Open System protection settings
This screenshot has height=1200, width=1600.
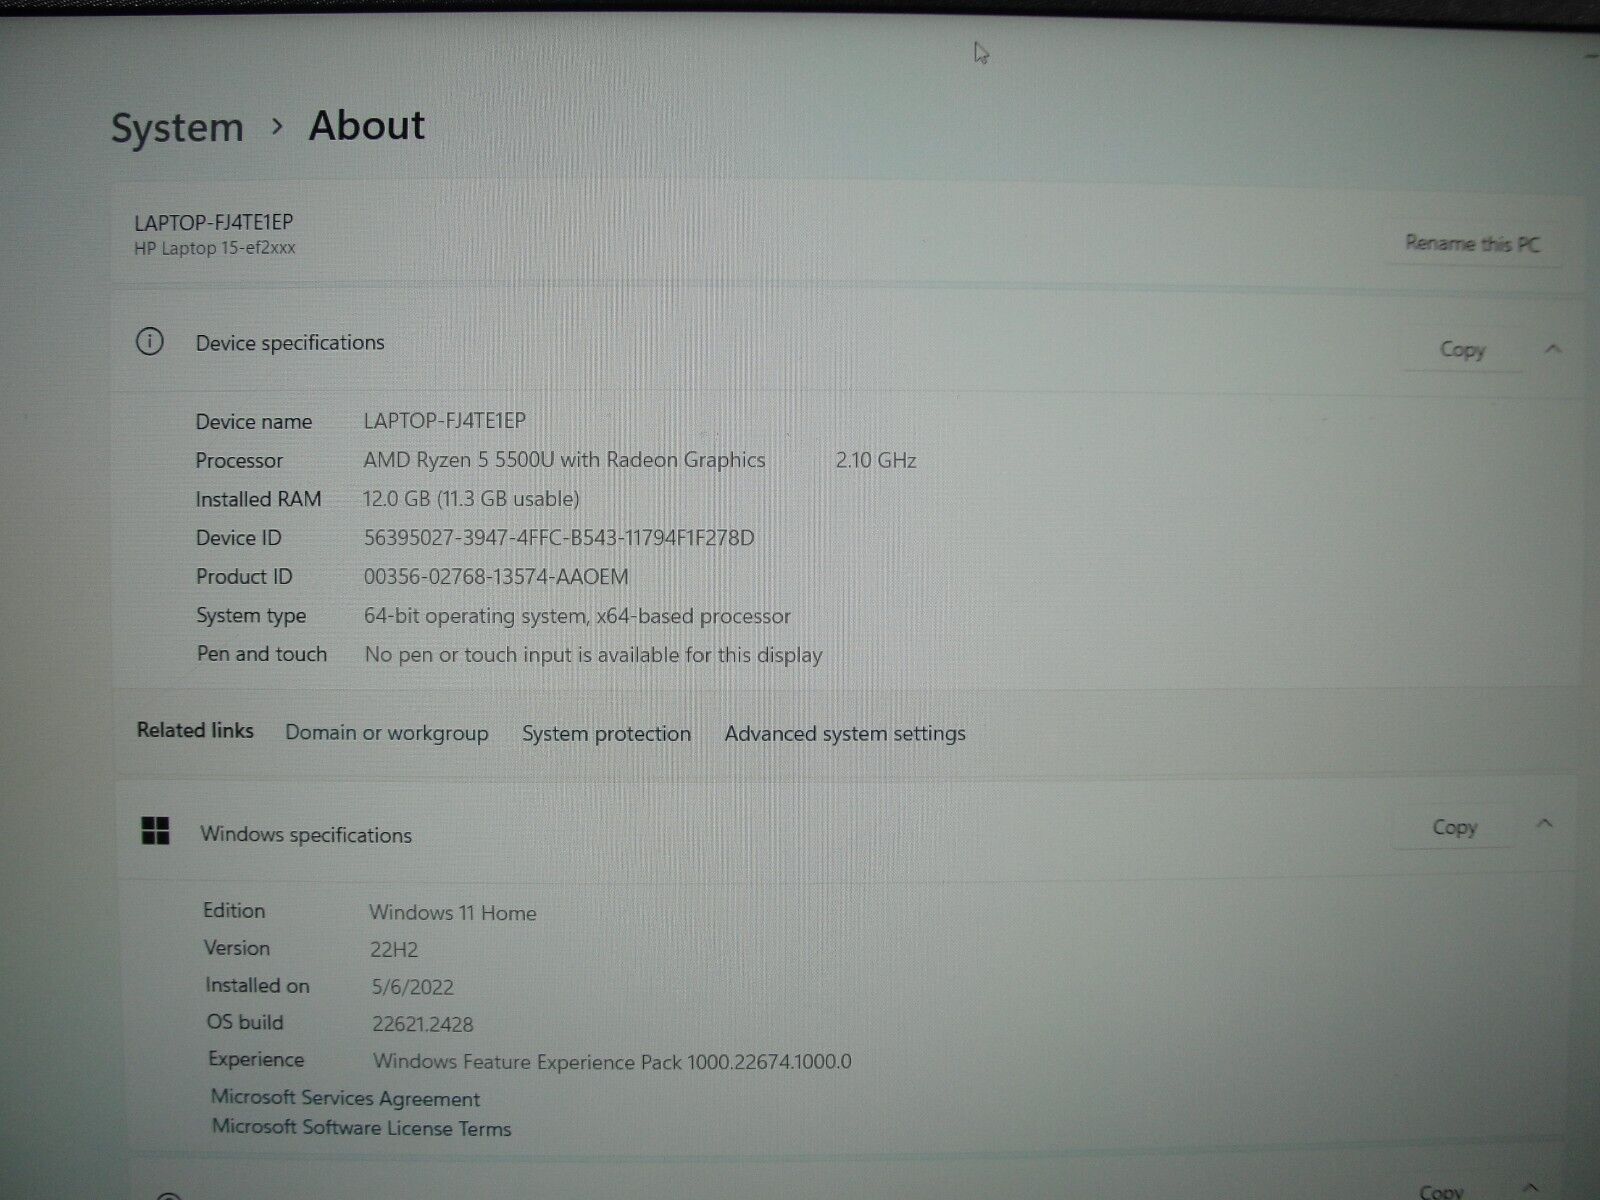[x=605, y=733]
